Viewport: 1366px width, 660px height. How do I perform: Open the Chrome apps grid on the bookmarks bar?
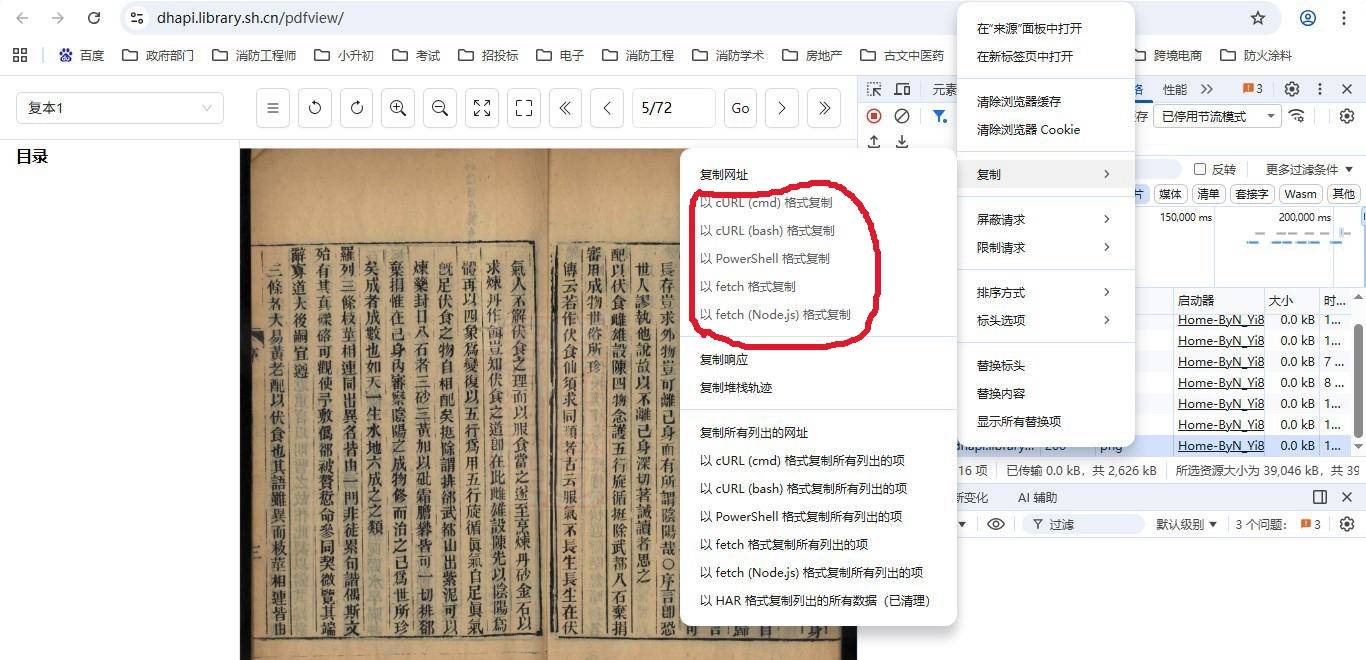tap(20, 55)
